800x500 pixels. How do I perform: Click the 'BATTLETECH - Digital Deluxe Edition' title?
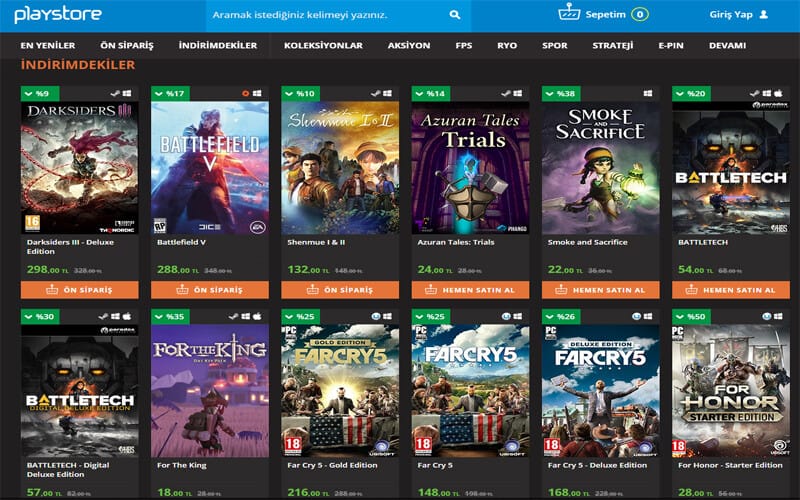click(x=68, y=470)
